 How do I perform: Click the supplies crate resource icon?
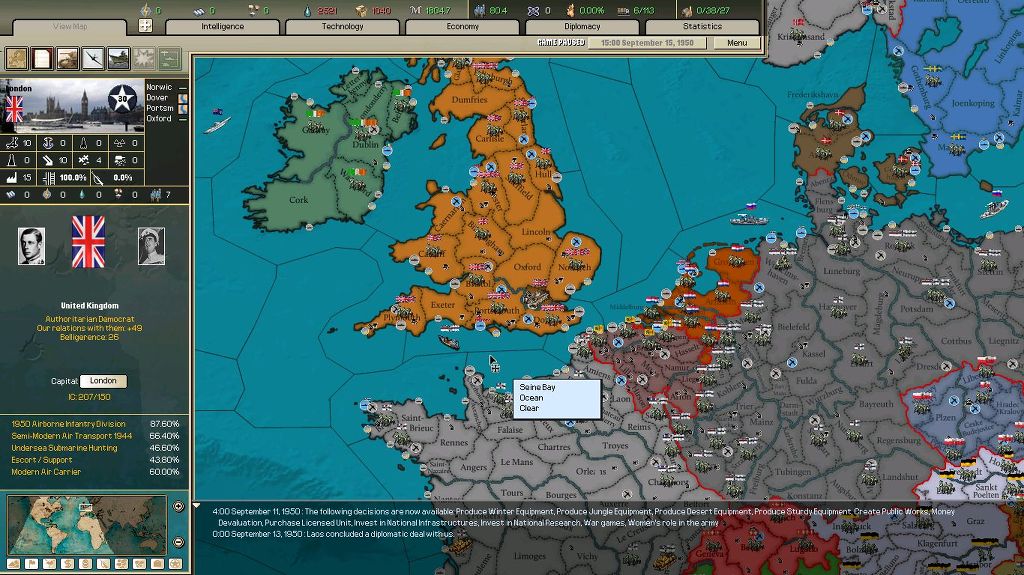(x=361, y=10)
